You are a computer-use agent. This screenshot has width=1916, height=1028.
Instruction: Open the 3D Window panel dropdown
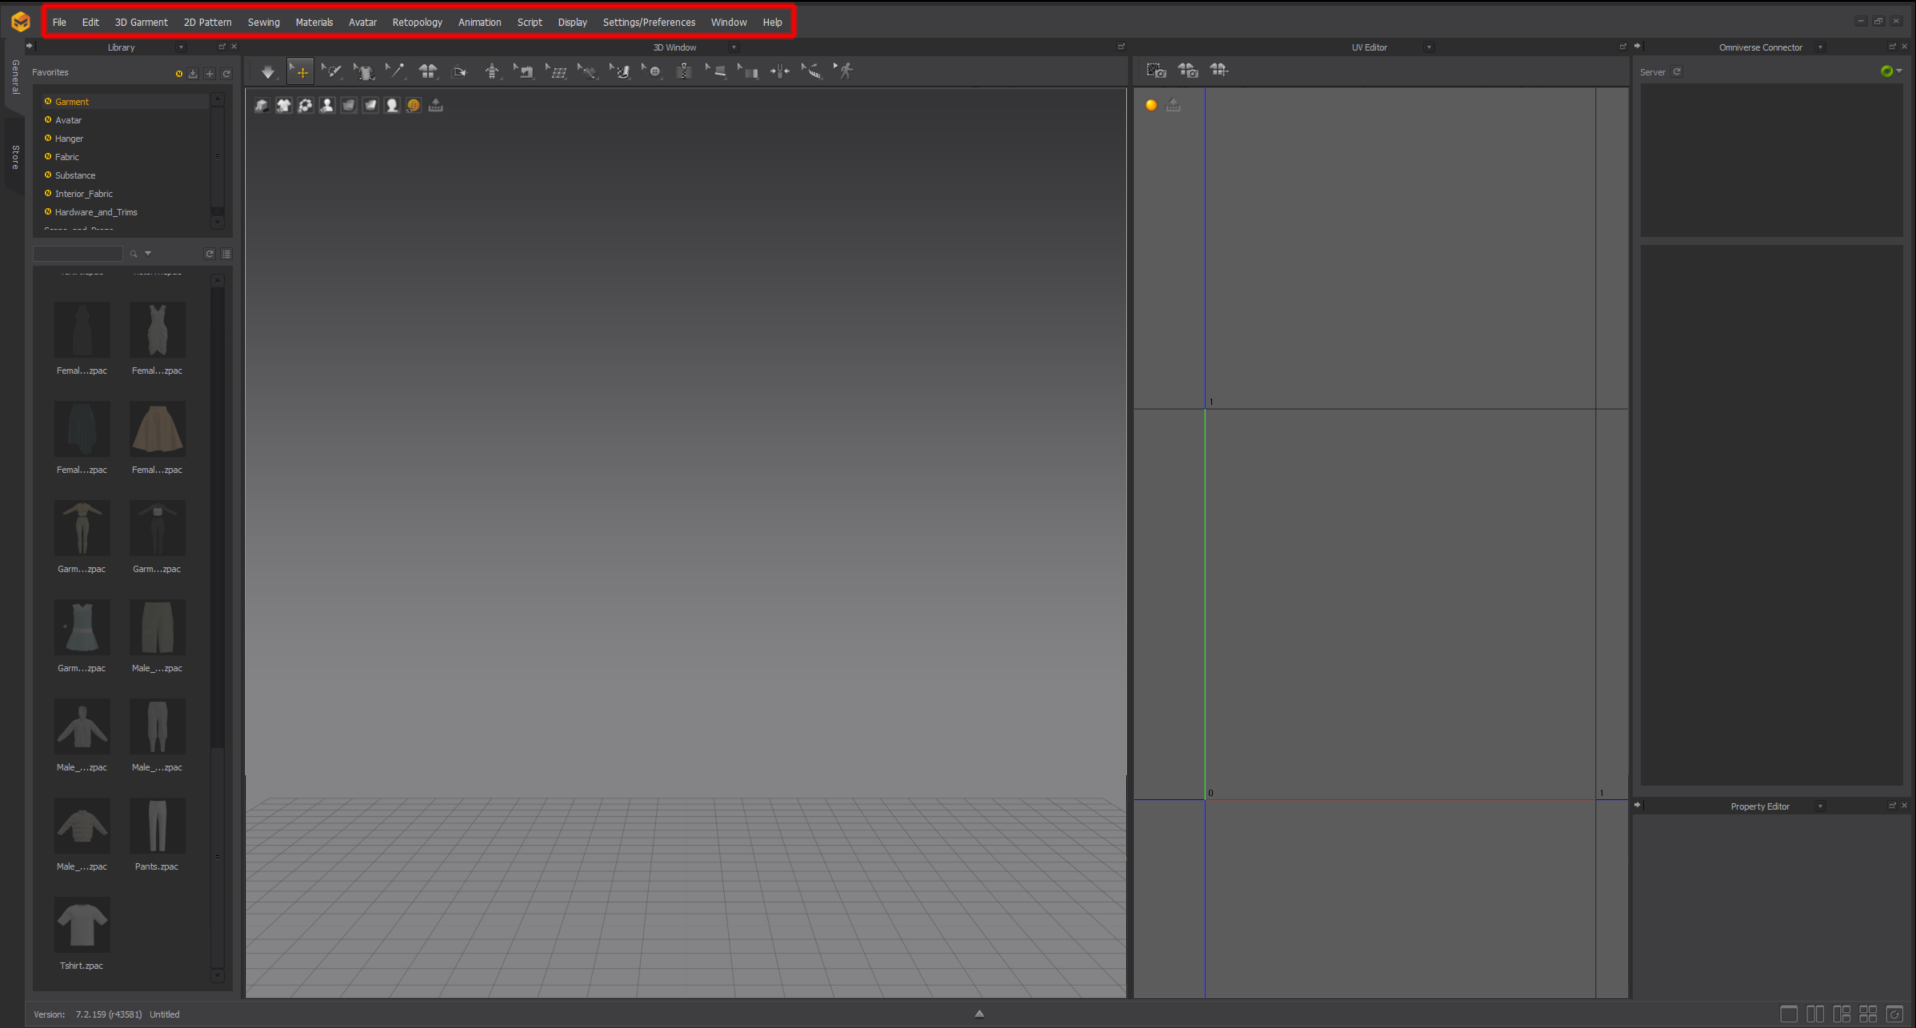click(x=733, y=47)
